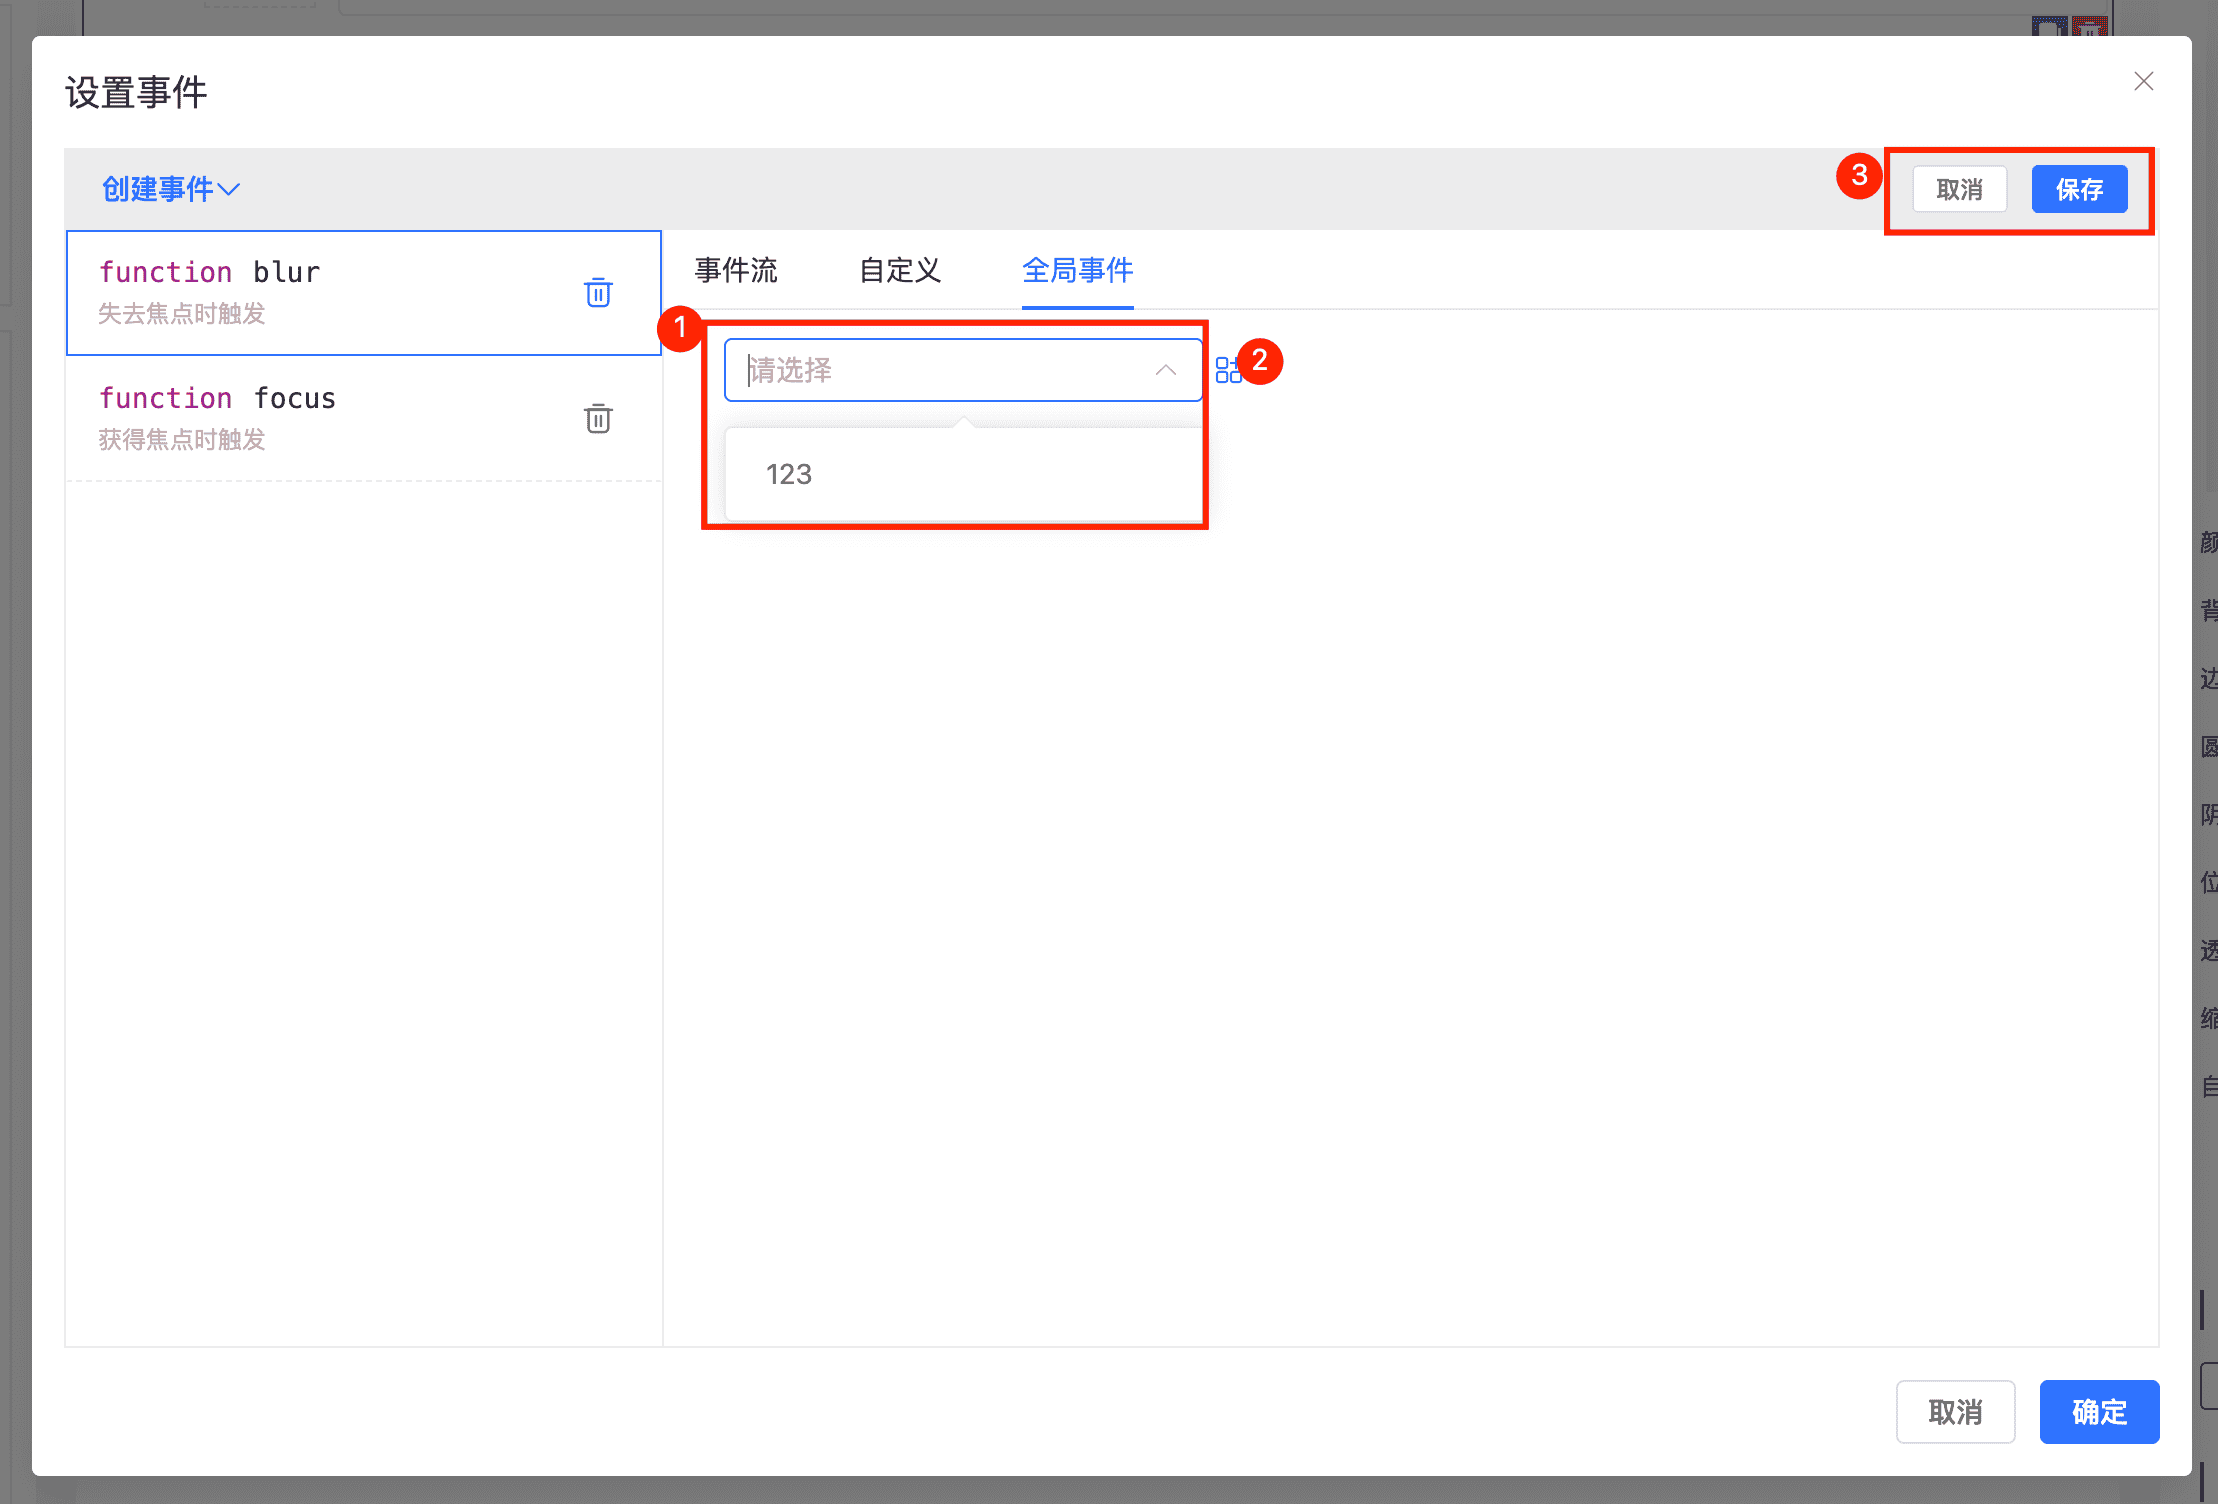Image resolution: width=2218 pixels, height=1504 pixels.
Task: Click 取消 at the dialog footer
Action: [x=1954, y=1411]
